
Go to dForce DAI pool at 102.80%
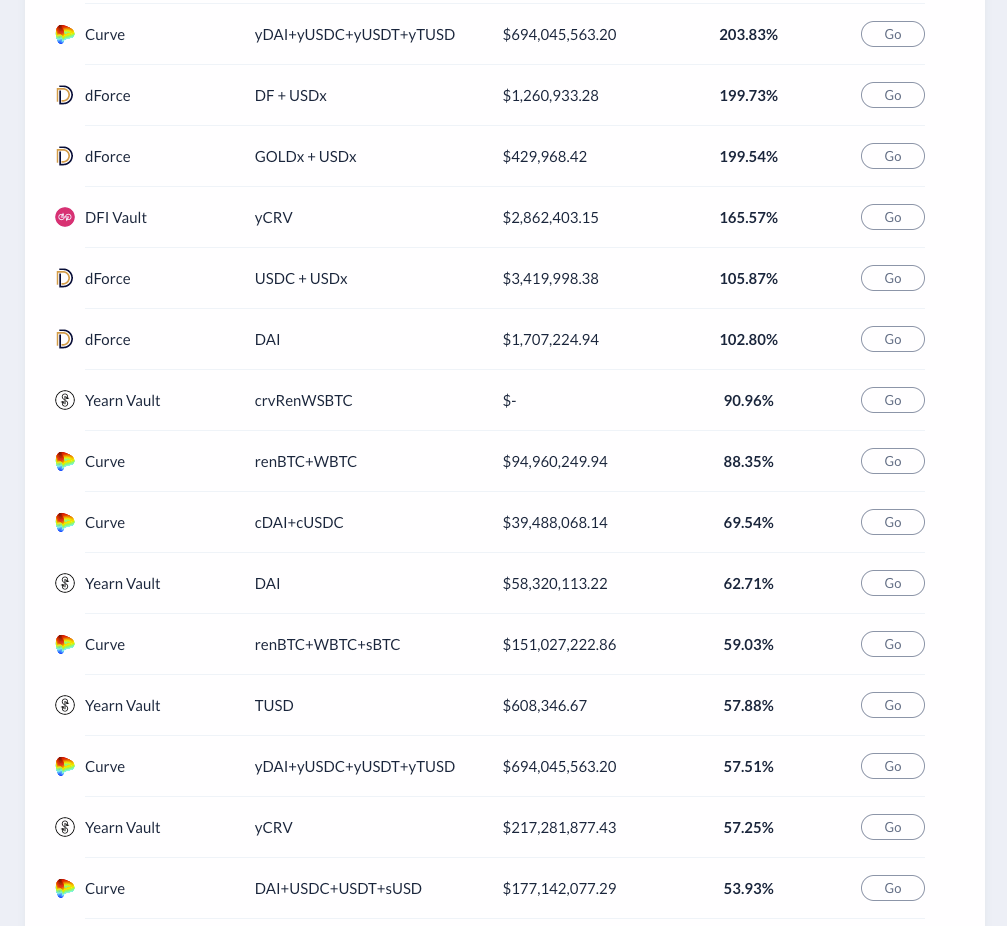pyautogui.click(x=893, y=339)
